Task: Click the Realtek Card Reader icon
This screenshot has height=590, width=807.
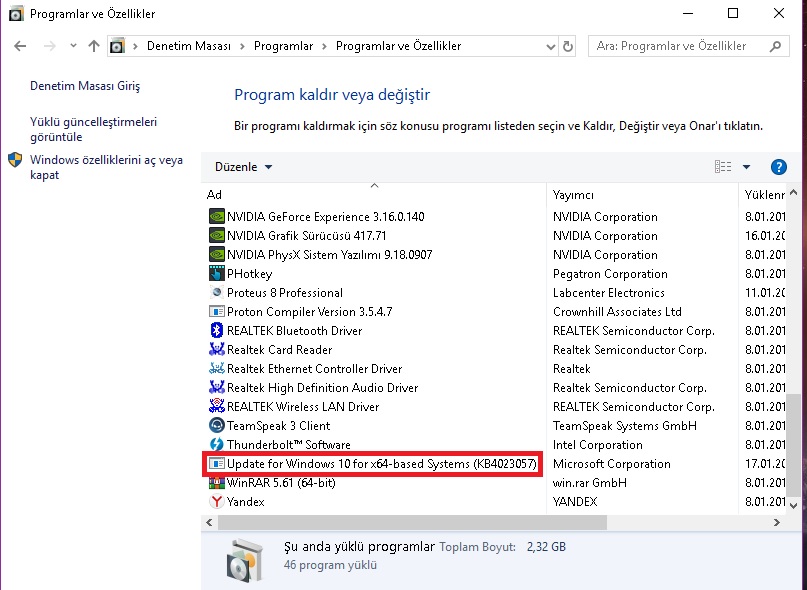Action: [x=217, y=350]
